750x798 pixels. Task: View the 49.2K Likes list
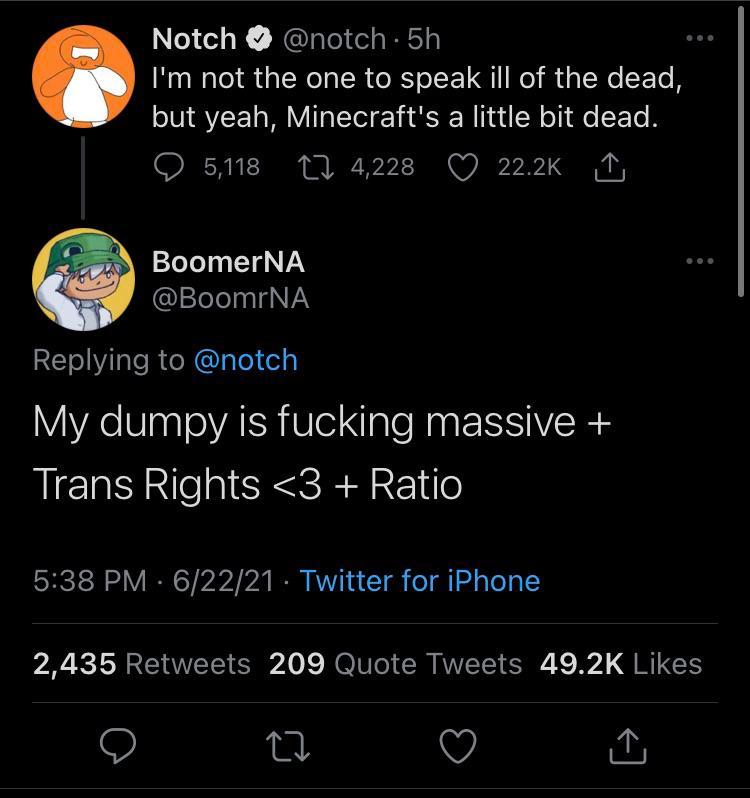pyautogui.click(x=621, y=664)
